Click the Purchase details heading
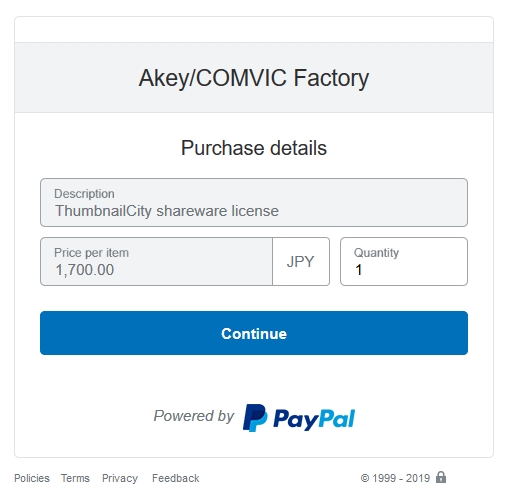Screen dimensions: 509x497 pyautogui.click(x=254, y=148)
